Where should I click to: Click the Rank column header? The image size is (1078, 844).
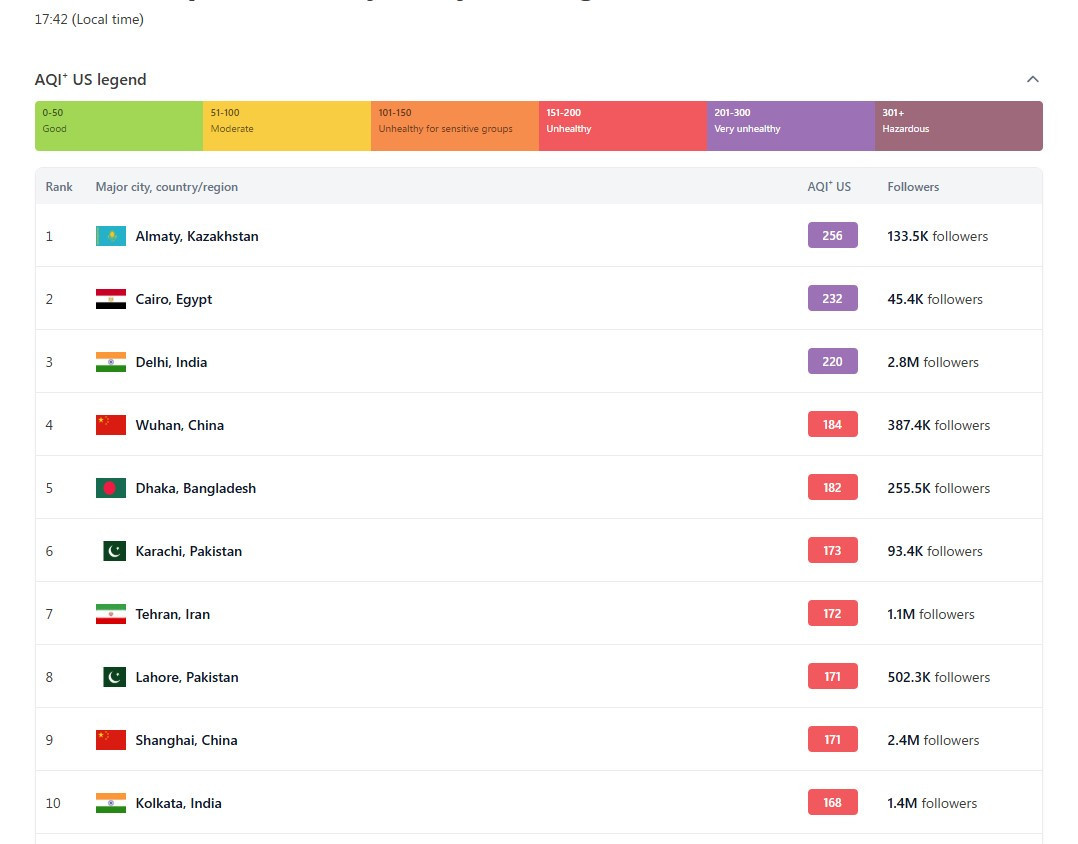tap(59, 187)
